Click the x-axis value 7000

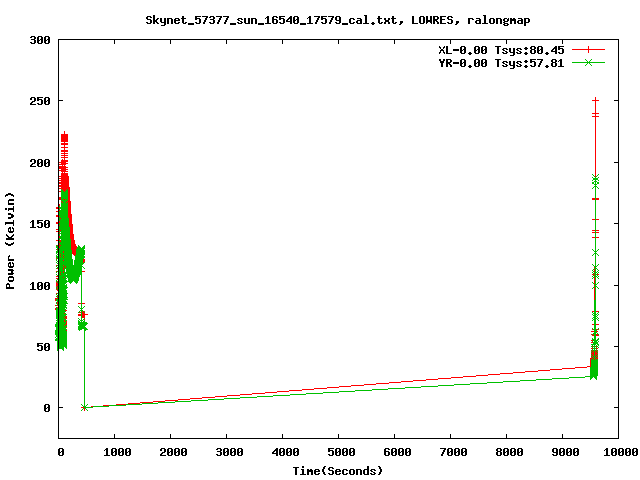click(453, 452)
